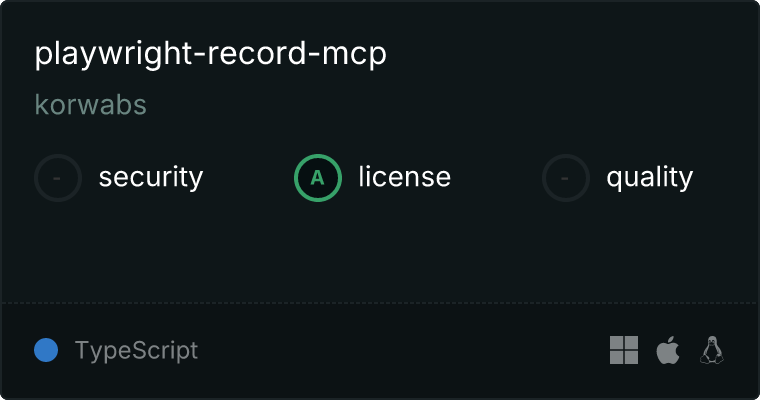The image size is (760, 400).
Task: Select the green license grade A badge
Action: point(318,178)
